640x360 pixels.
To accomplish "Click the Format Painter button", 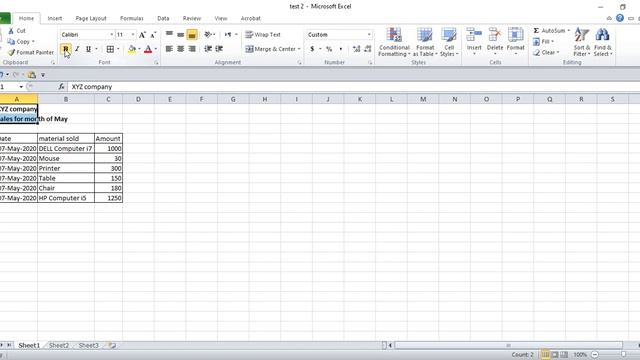I will [x=31, y=53].
